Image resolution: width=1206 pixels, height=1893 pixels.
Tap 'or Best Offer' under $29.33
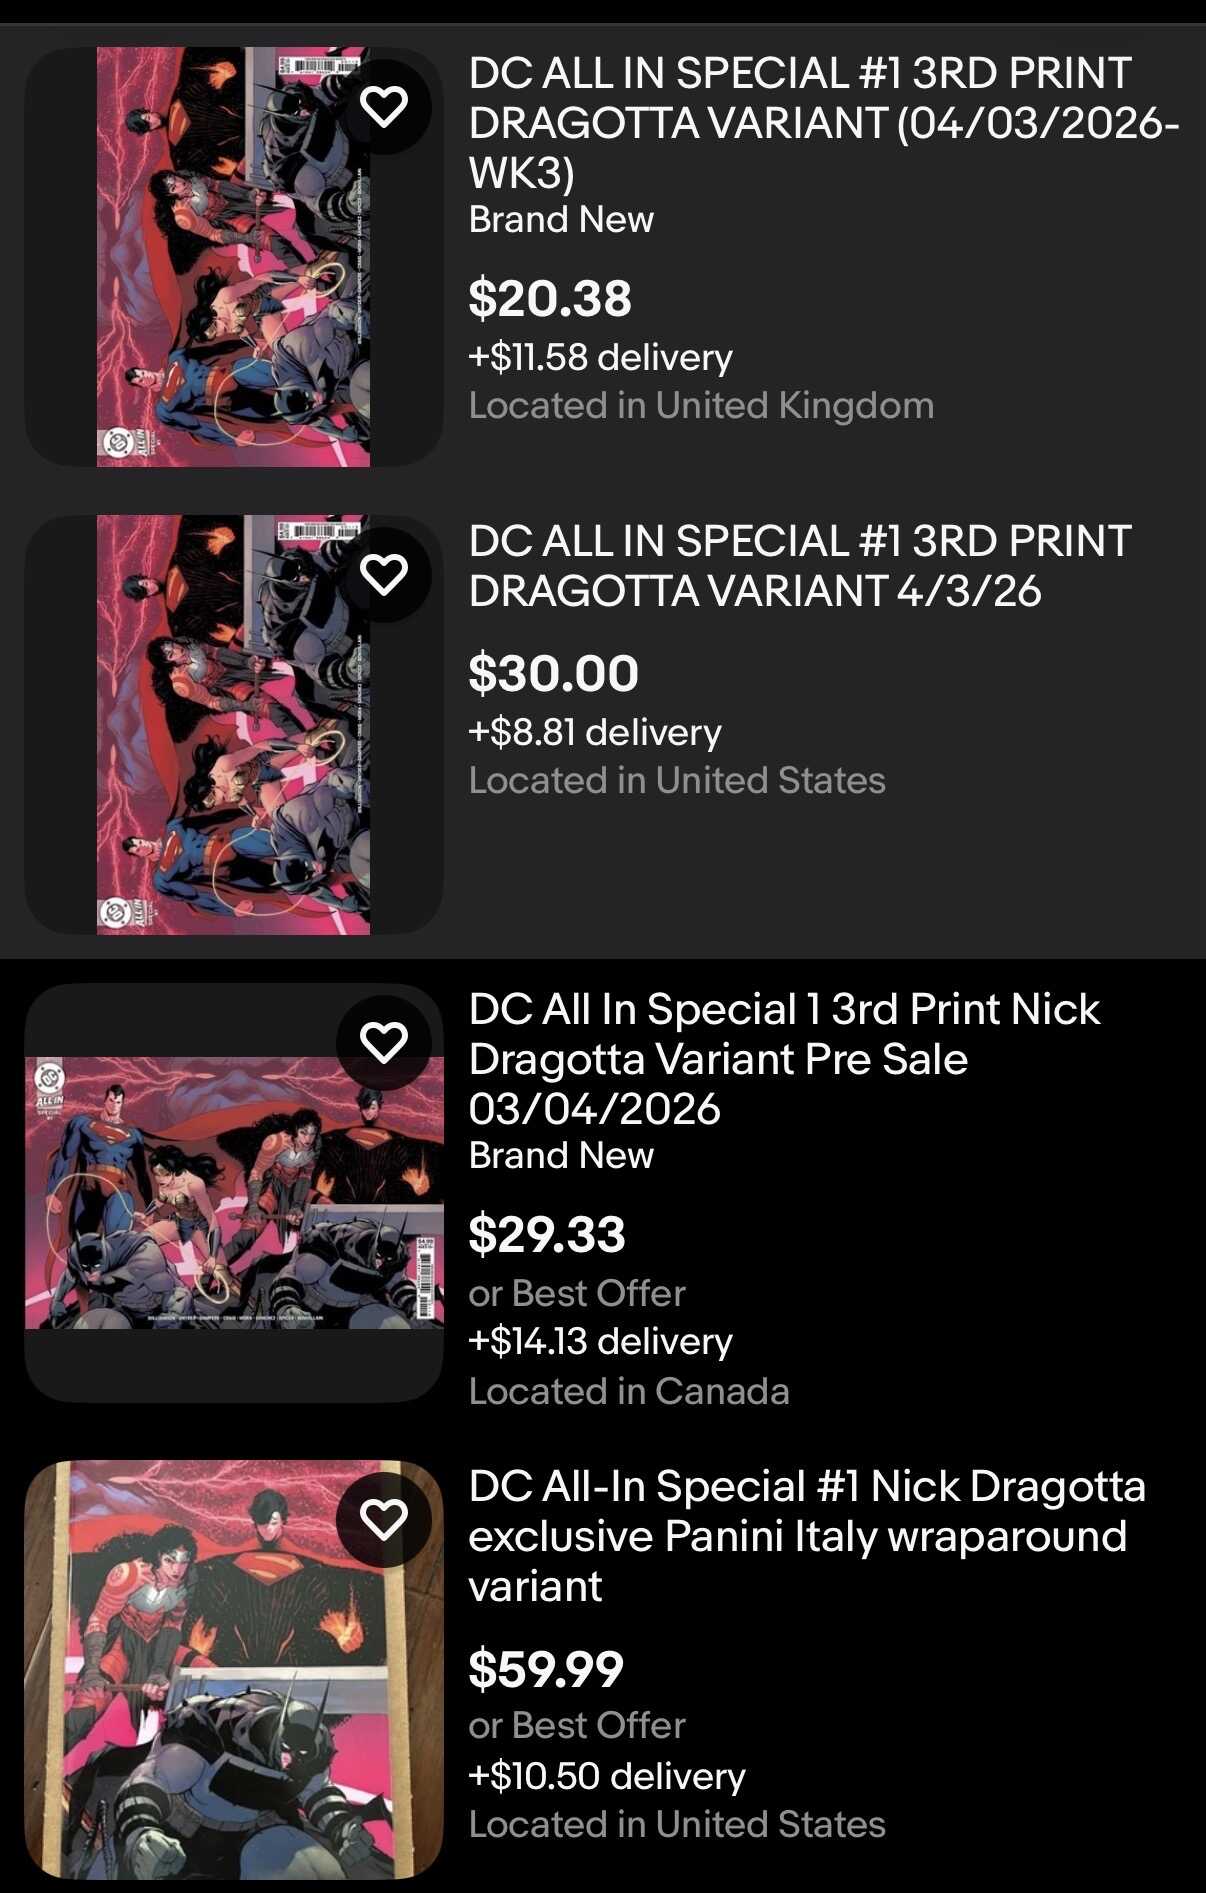pos(577,1293)
